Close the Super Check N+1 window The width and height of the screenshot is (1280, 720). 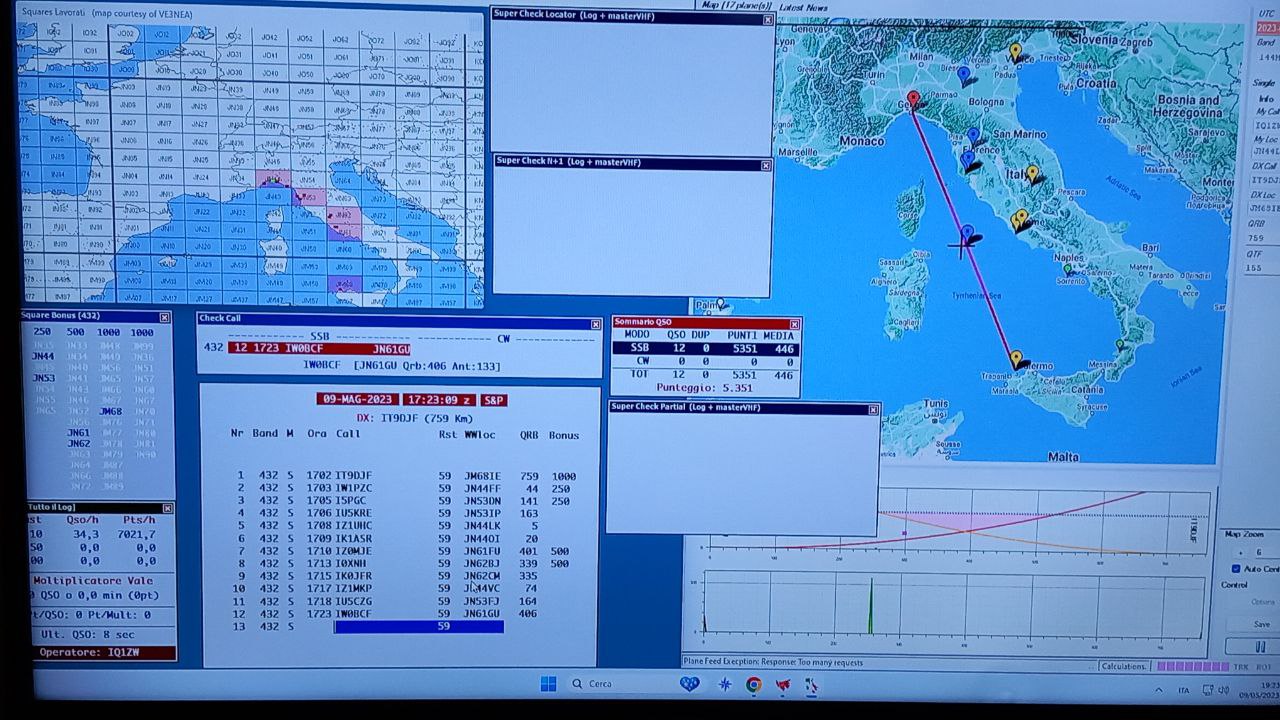tap(766, 165)
